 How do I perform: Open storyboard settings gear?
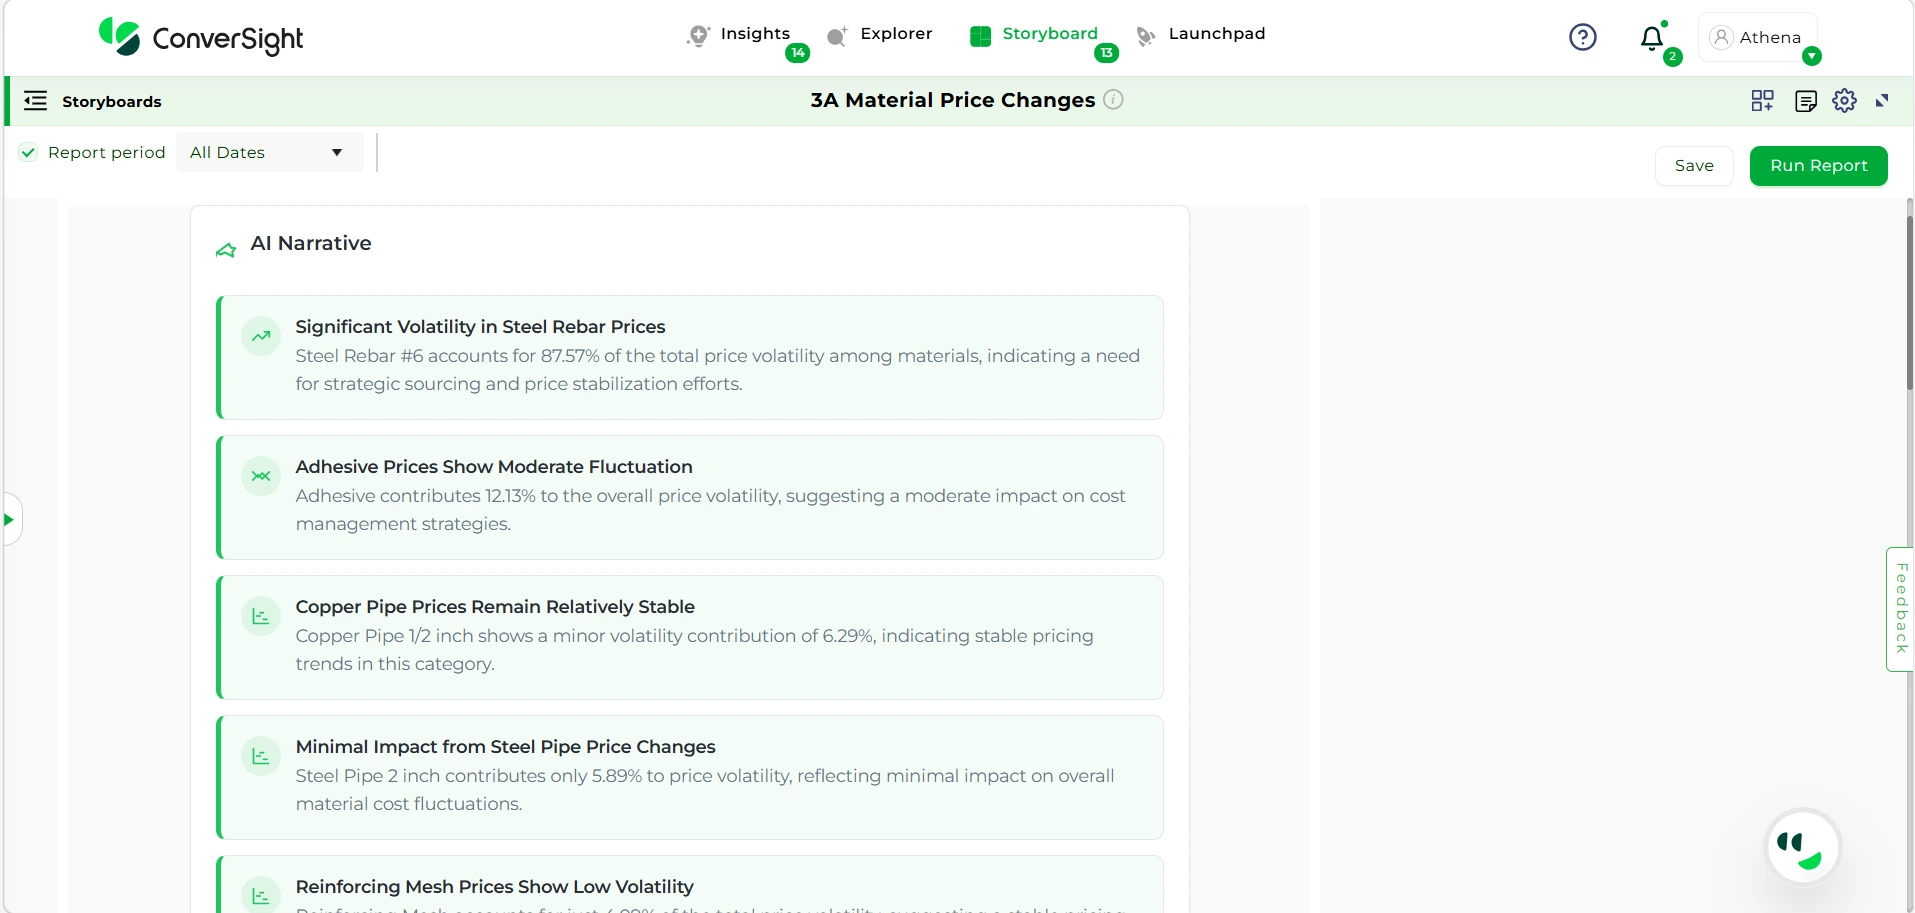[x=1844, y=101]
